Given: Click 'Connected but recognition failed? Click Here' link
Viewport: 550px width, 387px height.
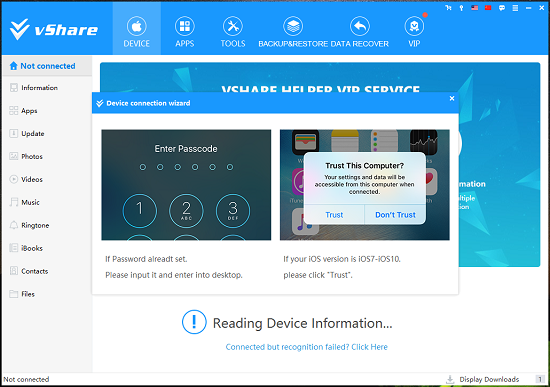Looking at the screenshot, I should pyautogui.click(x=307, y=347).
